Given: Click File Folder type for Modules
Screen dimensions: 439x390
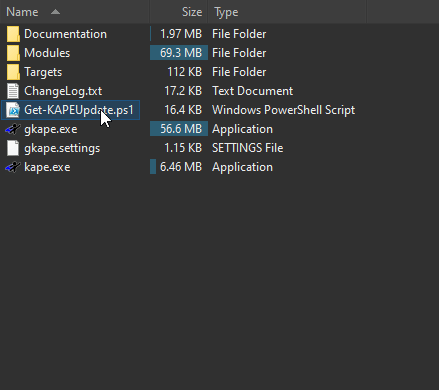Looking at the screenshot, I should (x=239, y=53).
